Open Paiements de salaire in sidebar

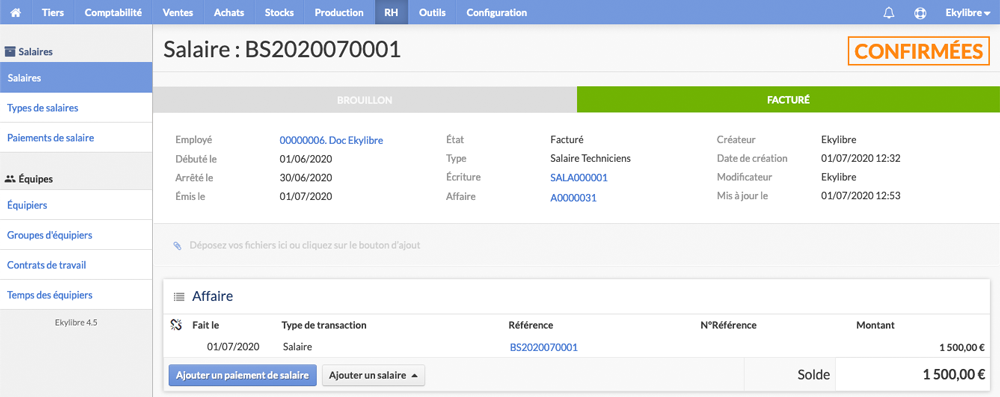[76, 137]
